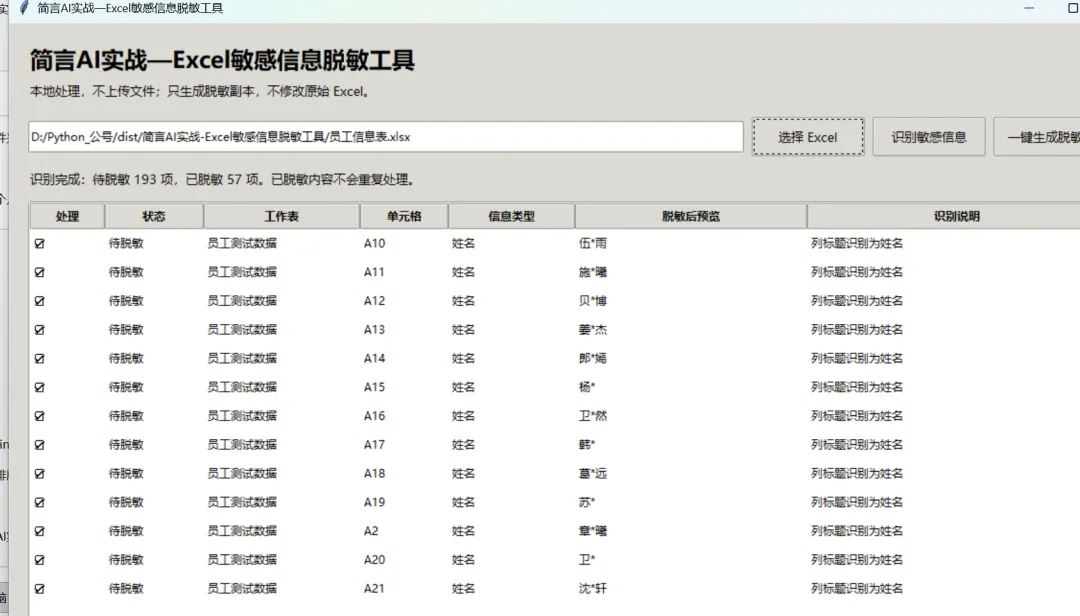Viewport: 1080px width, 616px height.
Task: Toggle the checkbox in row A2
Action: (x=39, y=531)
